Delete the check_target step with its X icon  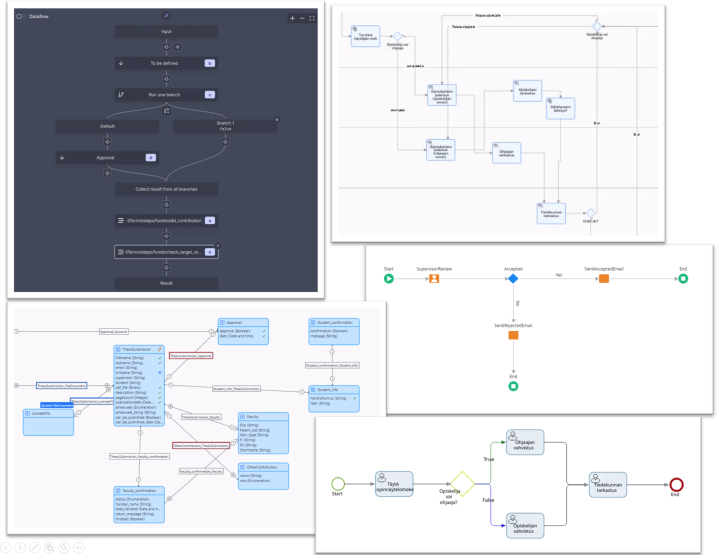(x=217, y=244)
